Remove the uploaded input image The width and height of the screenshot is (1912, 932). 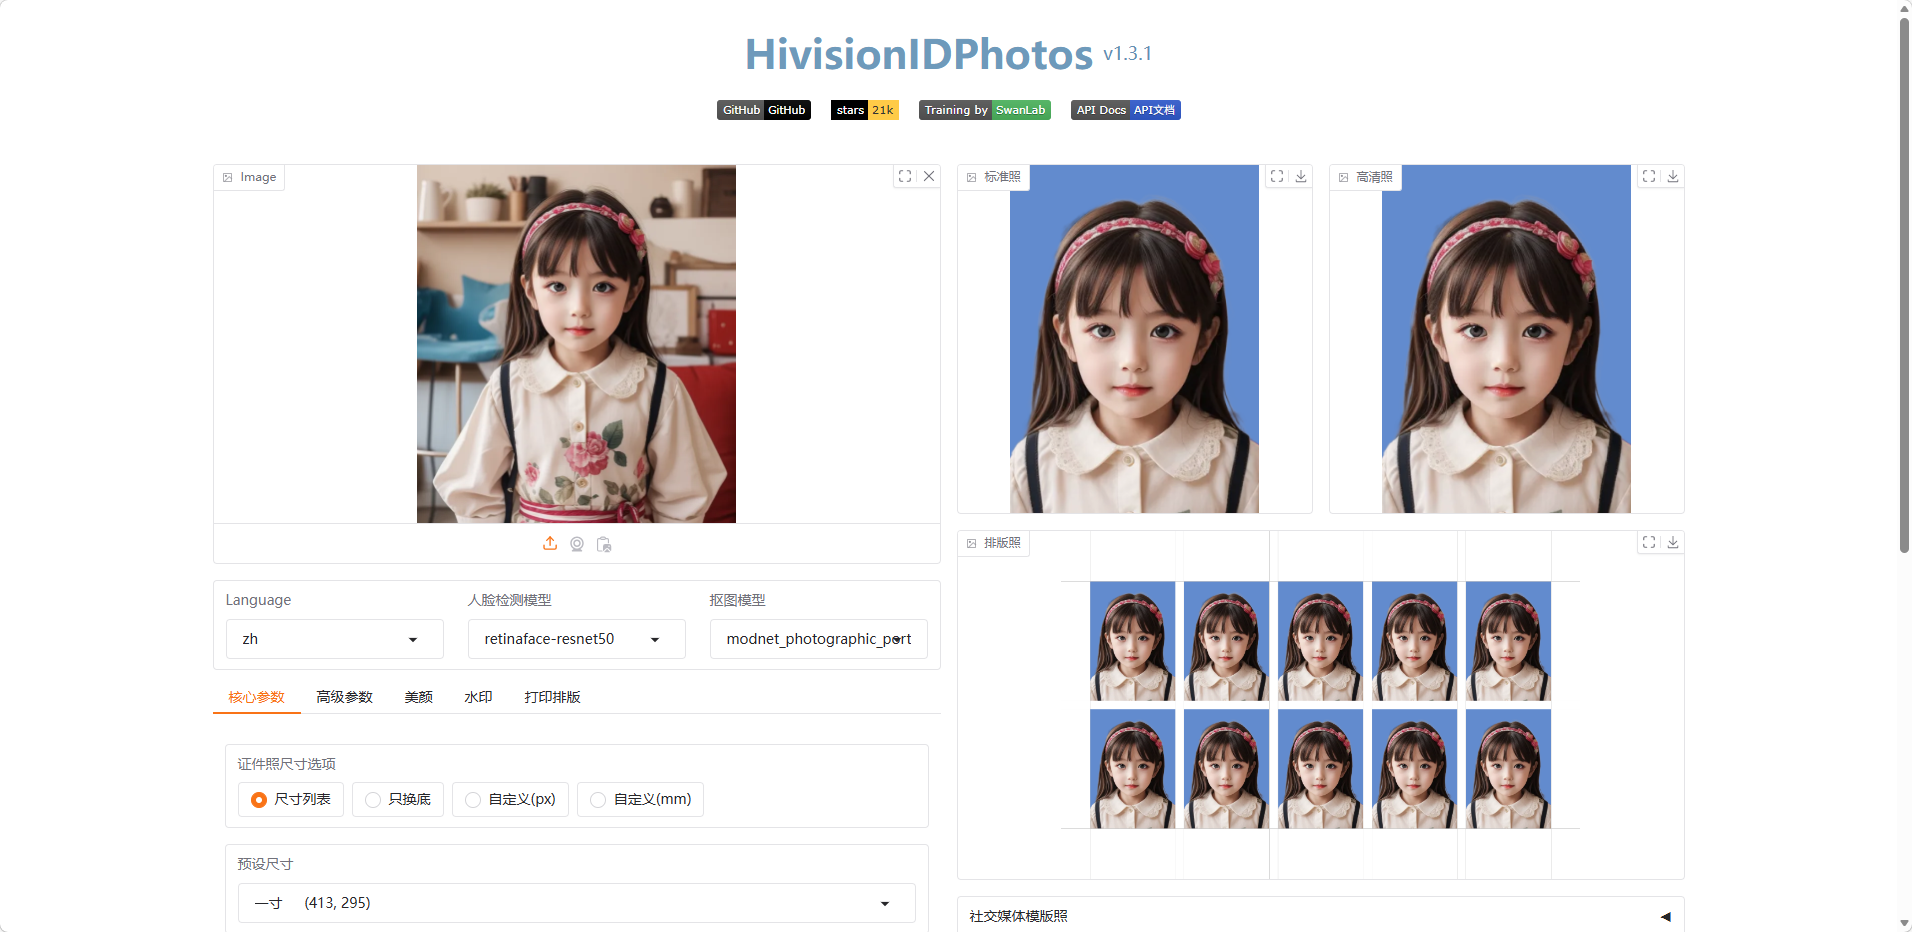click(x=929, y=176)
